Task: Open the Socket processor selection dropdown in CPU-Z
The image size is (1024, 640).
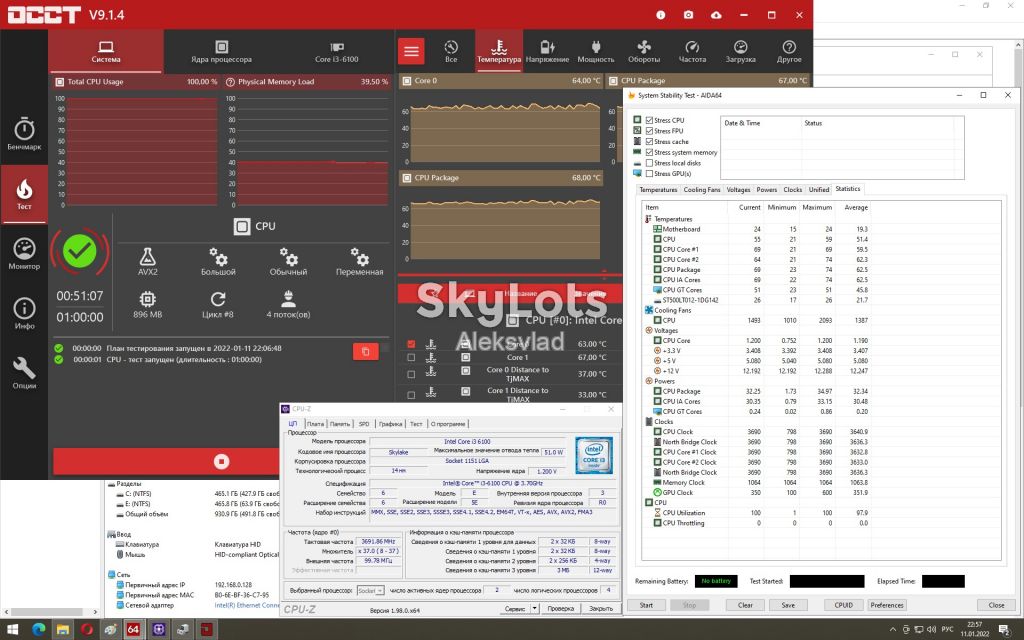Action: [370, 590]
